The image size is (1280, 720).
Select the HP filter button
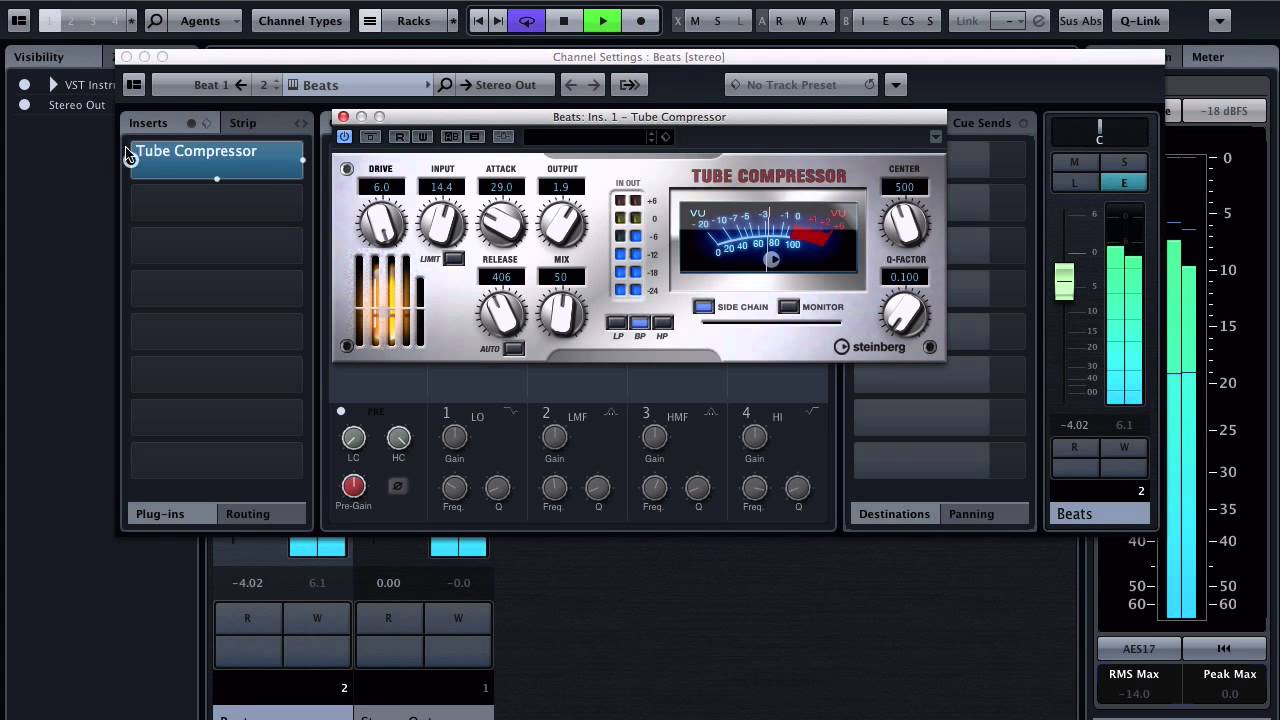662,322
